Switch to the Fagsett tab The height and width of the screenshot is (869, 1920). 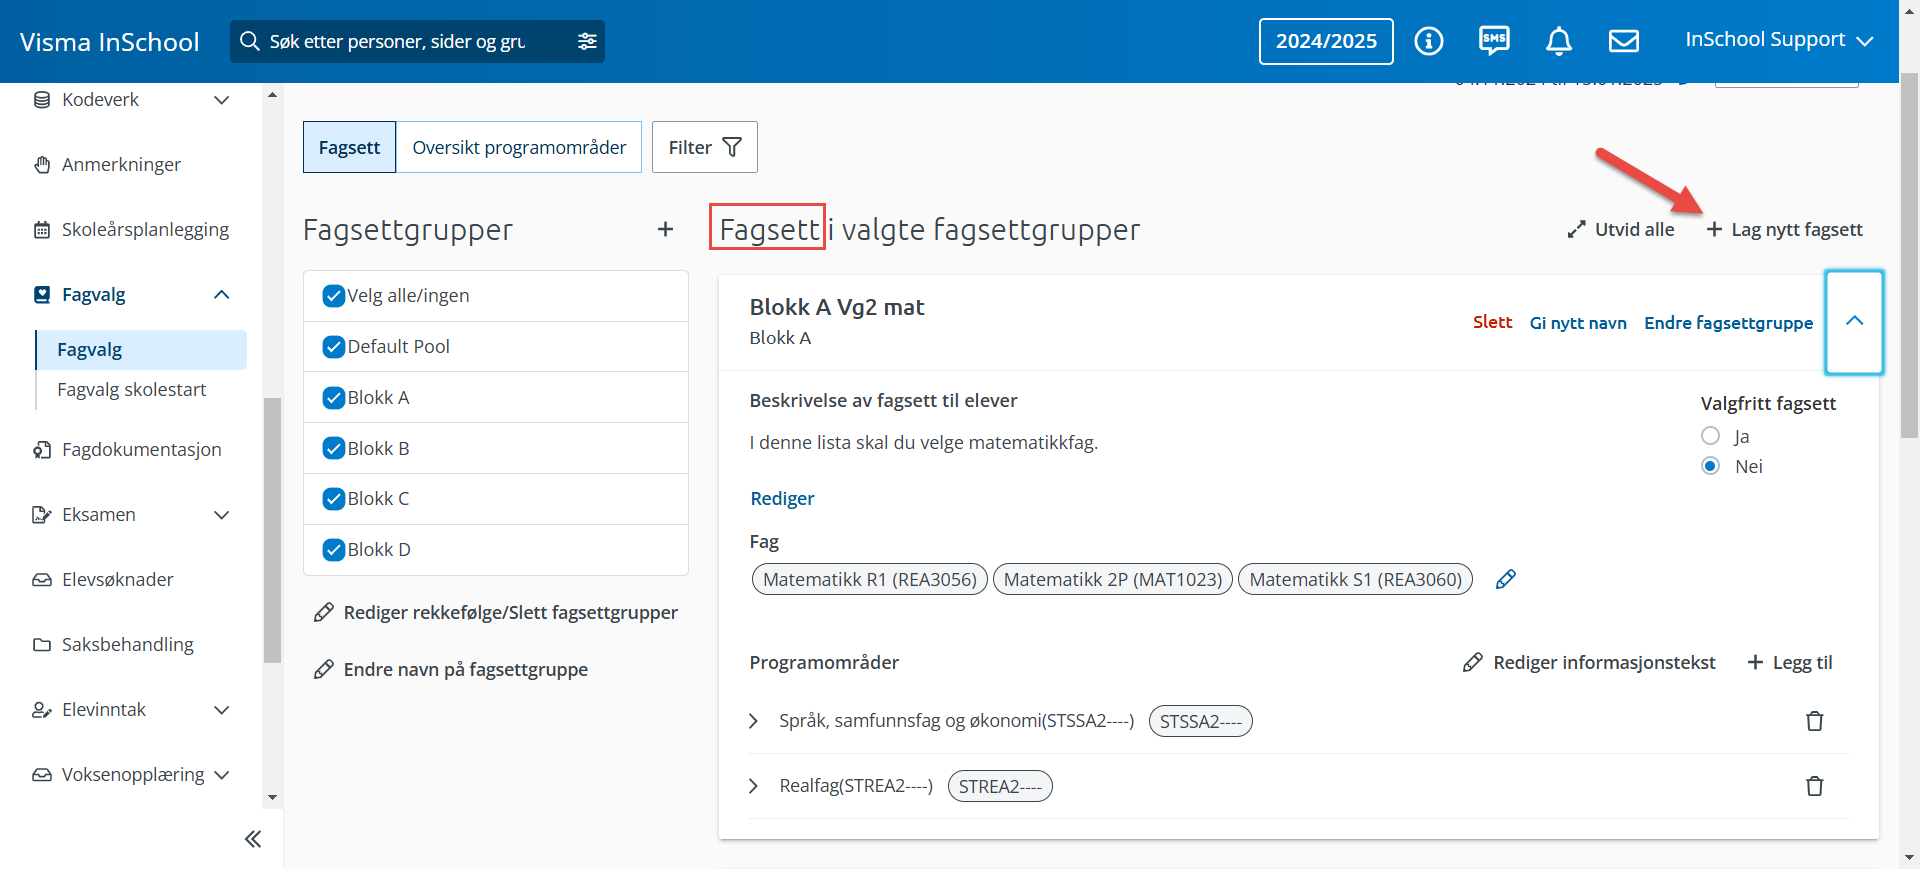349,147
